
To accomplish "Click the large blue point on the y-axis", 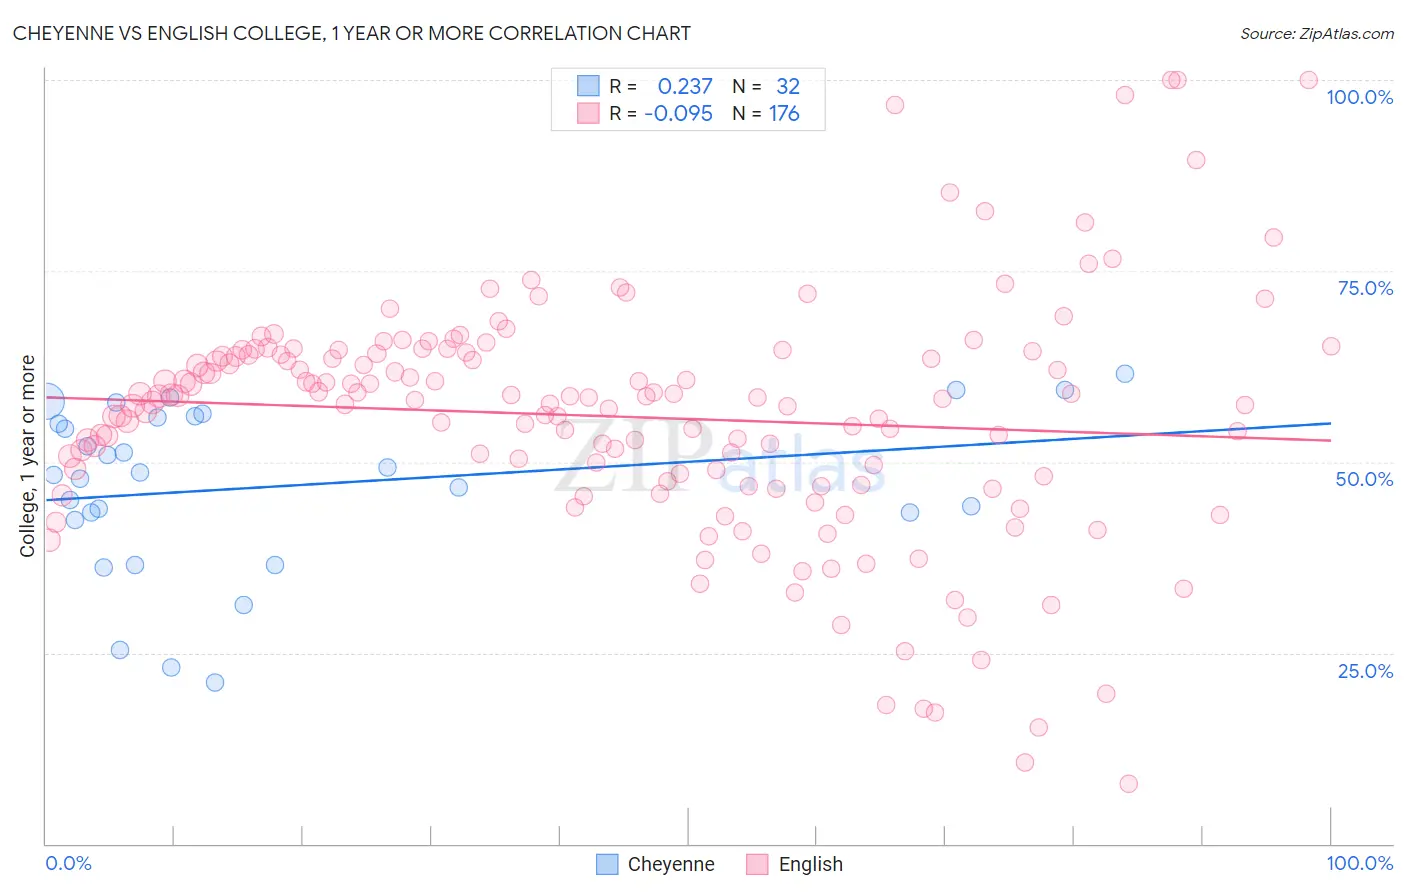I will (x=46, y=401).
